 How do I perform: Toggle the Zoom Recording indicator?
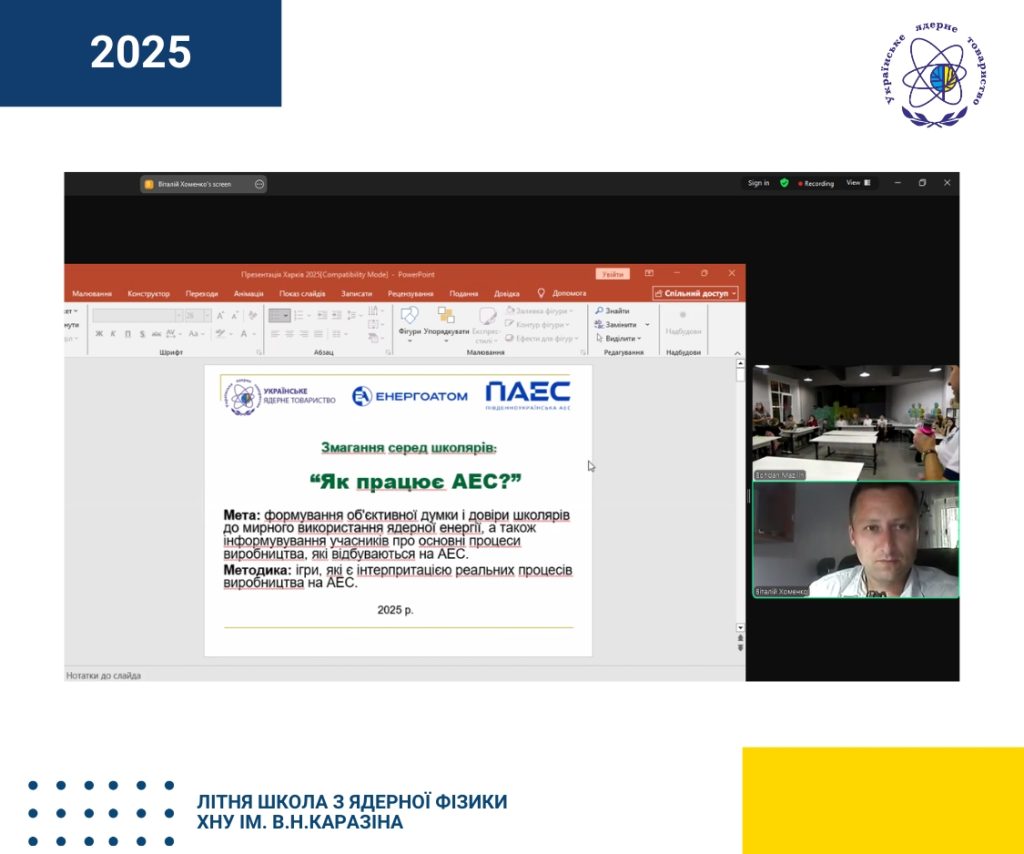[x=816, y=184]
